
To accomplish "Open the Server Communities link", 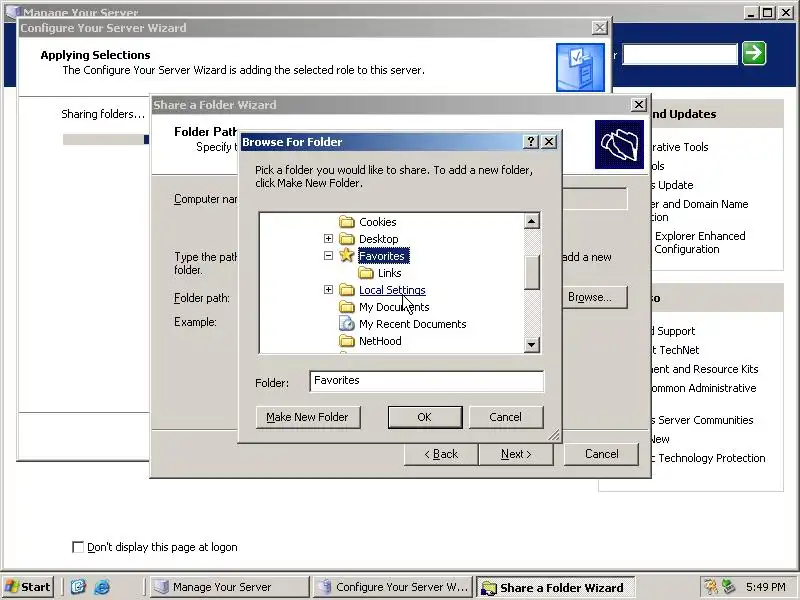I will pyautogui.click(x=705, y=420).
